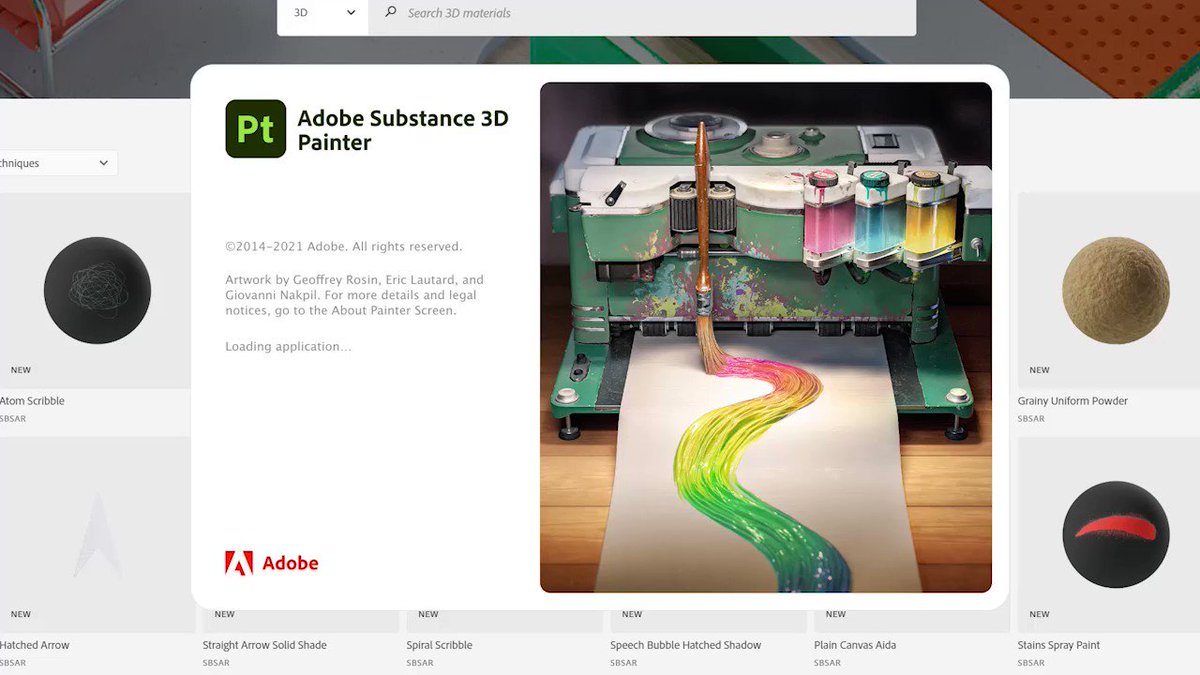1200x675 pixels.
Task: Click the Search 3D materials field
Action: coord(642,14)
